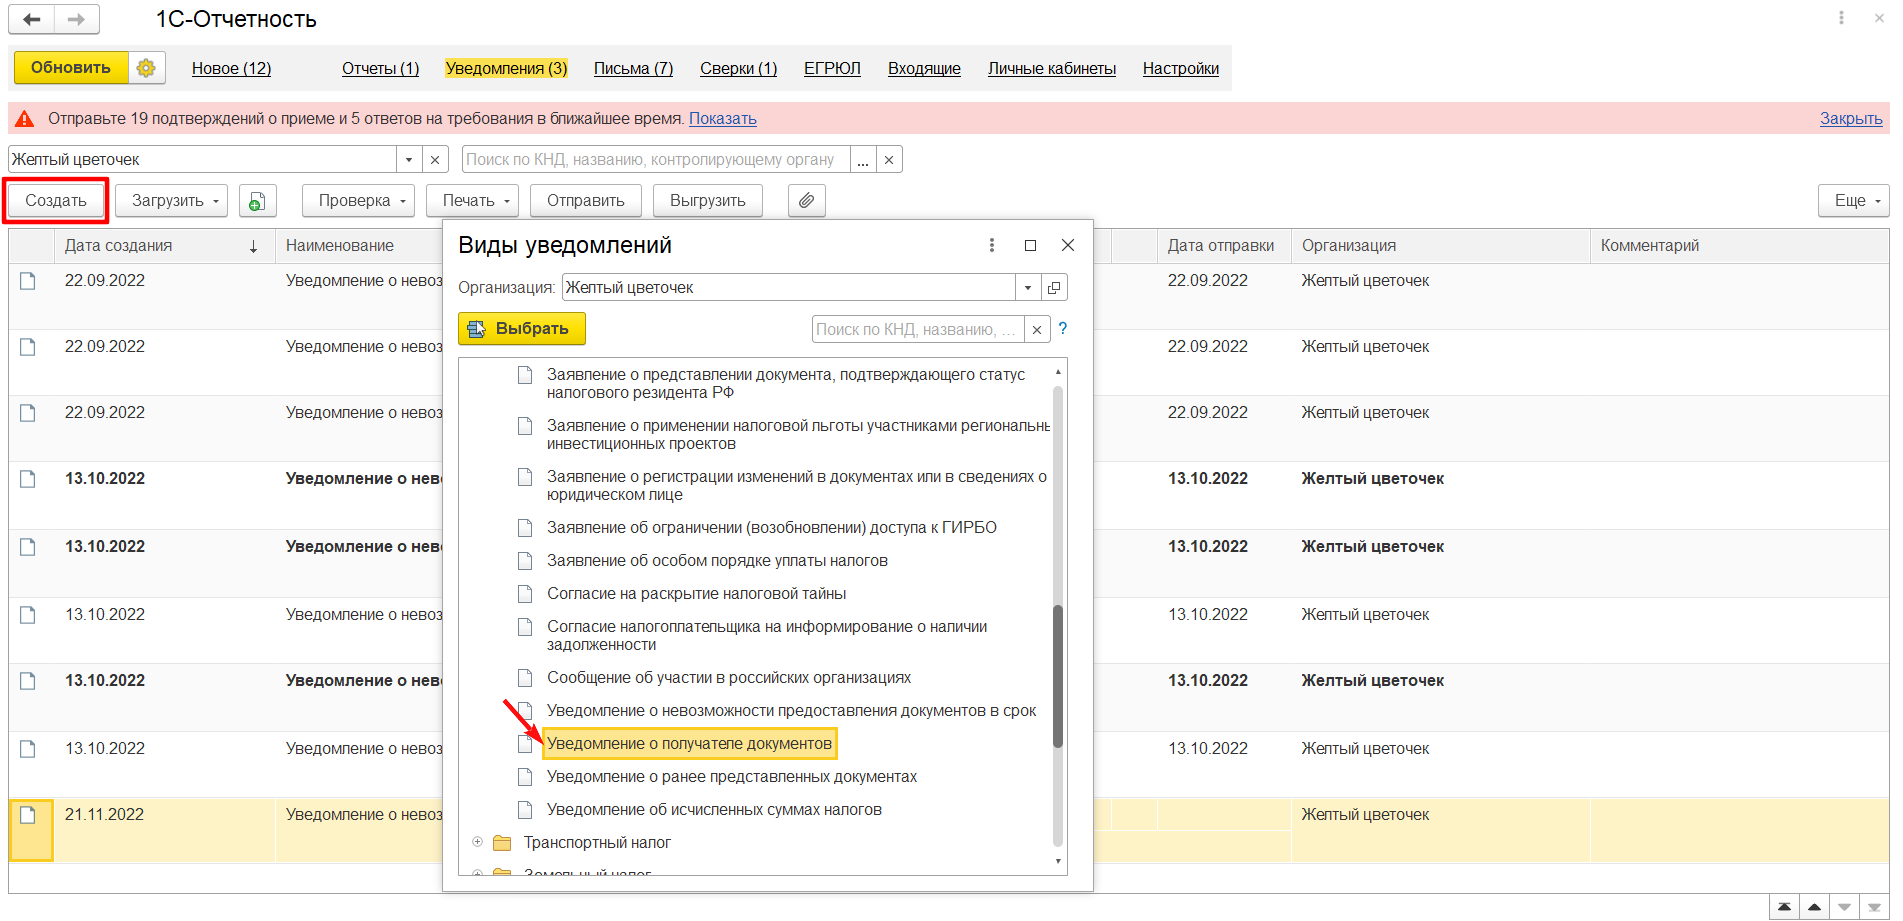The width and height of the screenshot is (1903, 921).
Task: Click the paperclip attachment icon
Action: (x=806, y=201)
